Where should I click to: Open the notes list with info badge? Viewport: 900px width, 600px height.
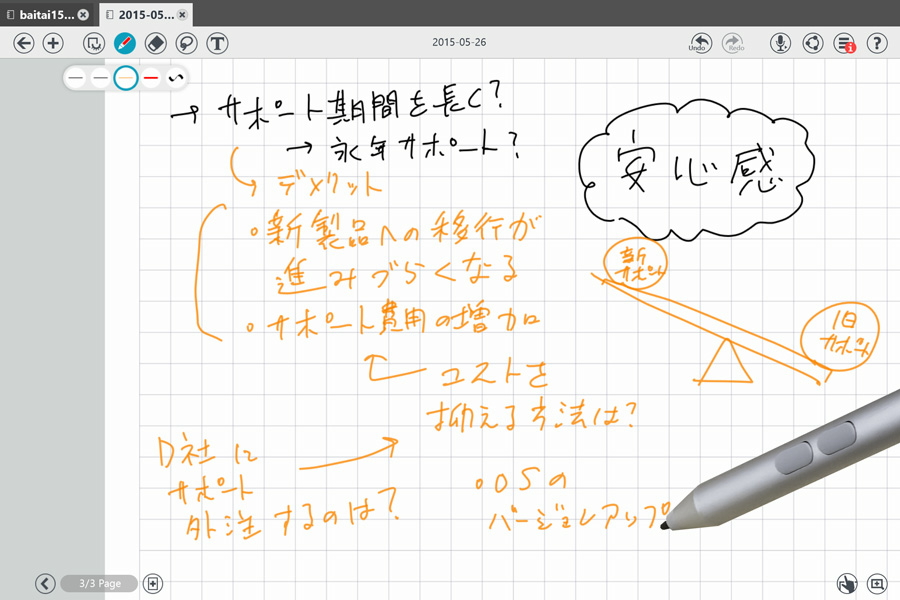(845, 43)
